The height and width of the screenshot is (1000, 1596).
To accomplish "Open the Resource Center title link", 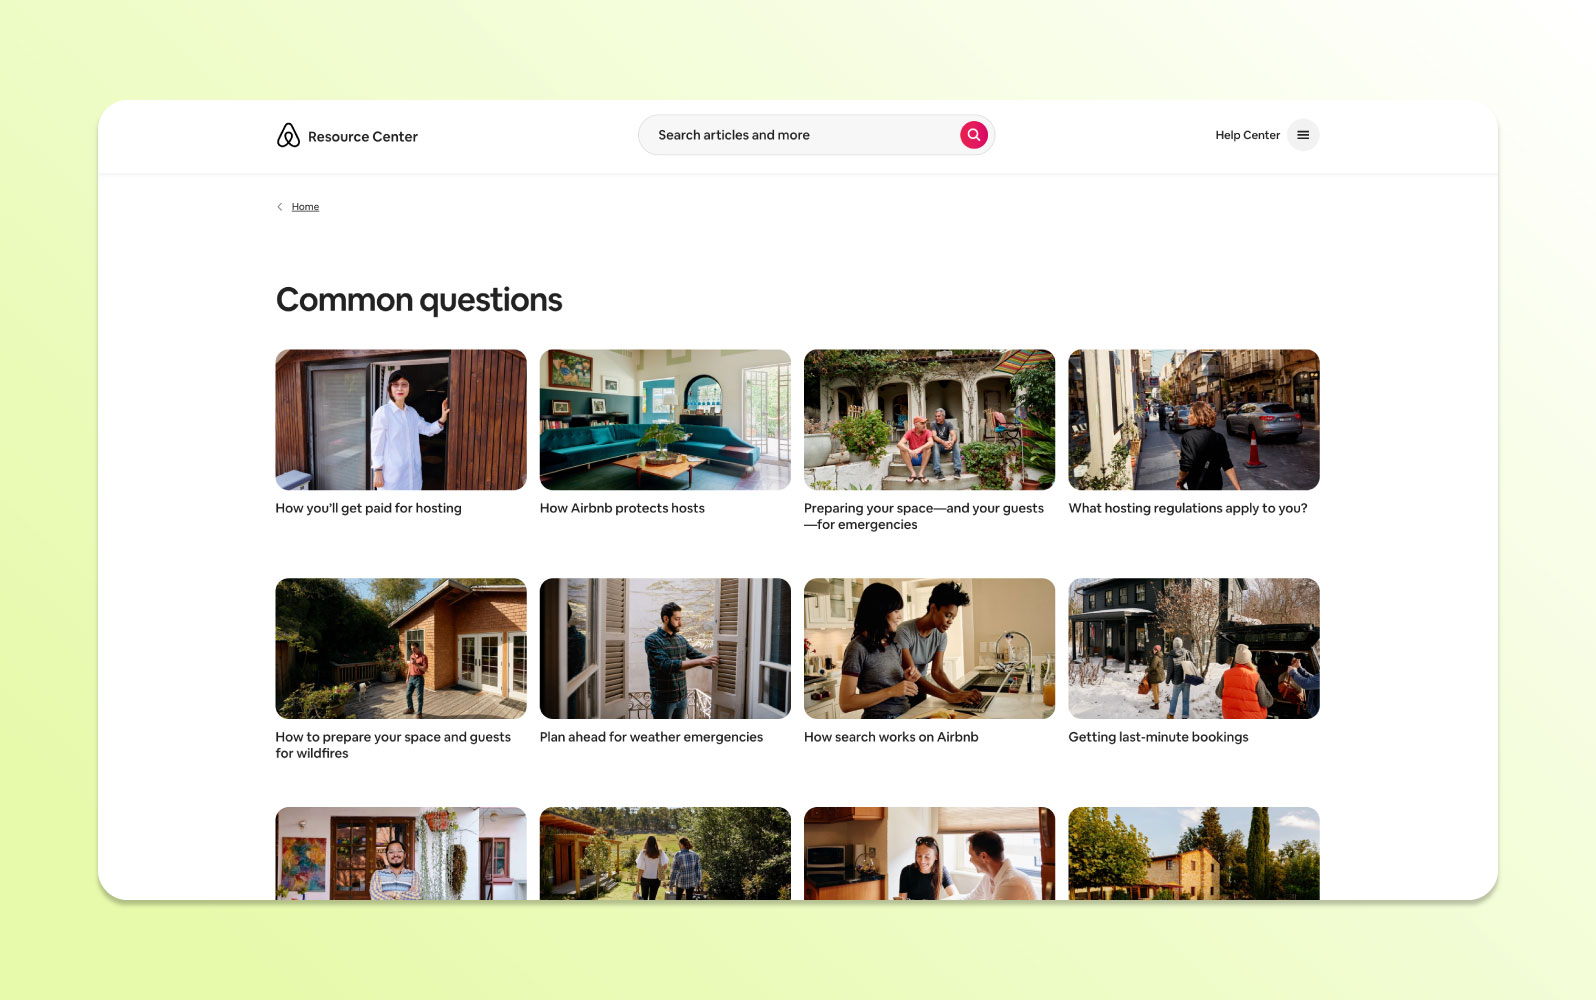I will [x=363, y=137].
